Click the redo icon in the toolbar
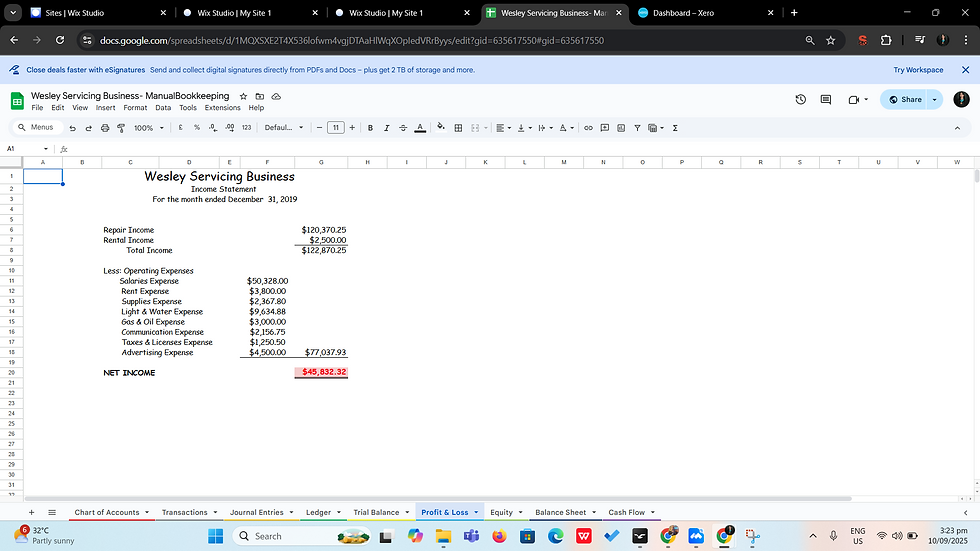 pos(88,127)
